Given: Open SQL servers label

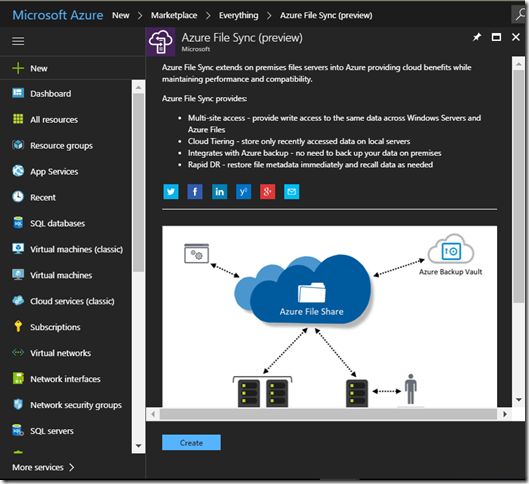Looking at the screenshot, I should pyautogui.click(x=52, y=431).
